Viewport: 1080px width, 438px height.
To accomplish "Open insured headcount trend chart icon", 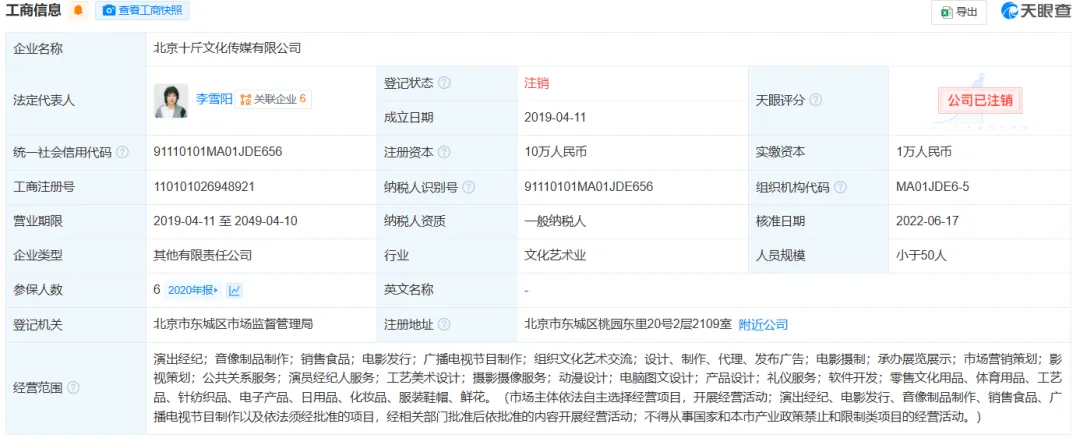I will coord(234,290).
